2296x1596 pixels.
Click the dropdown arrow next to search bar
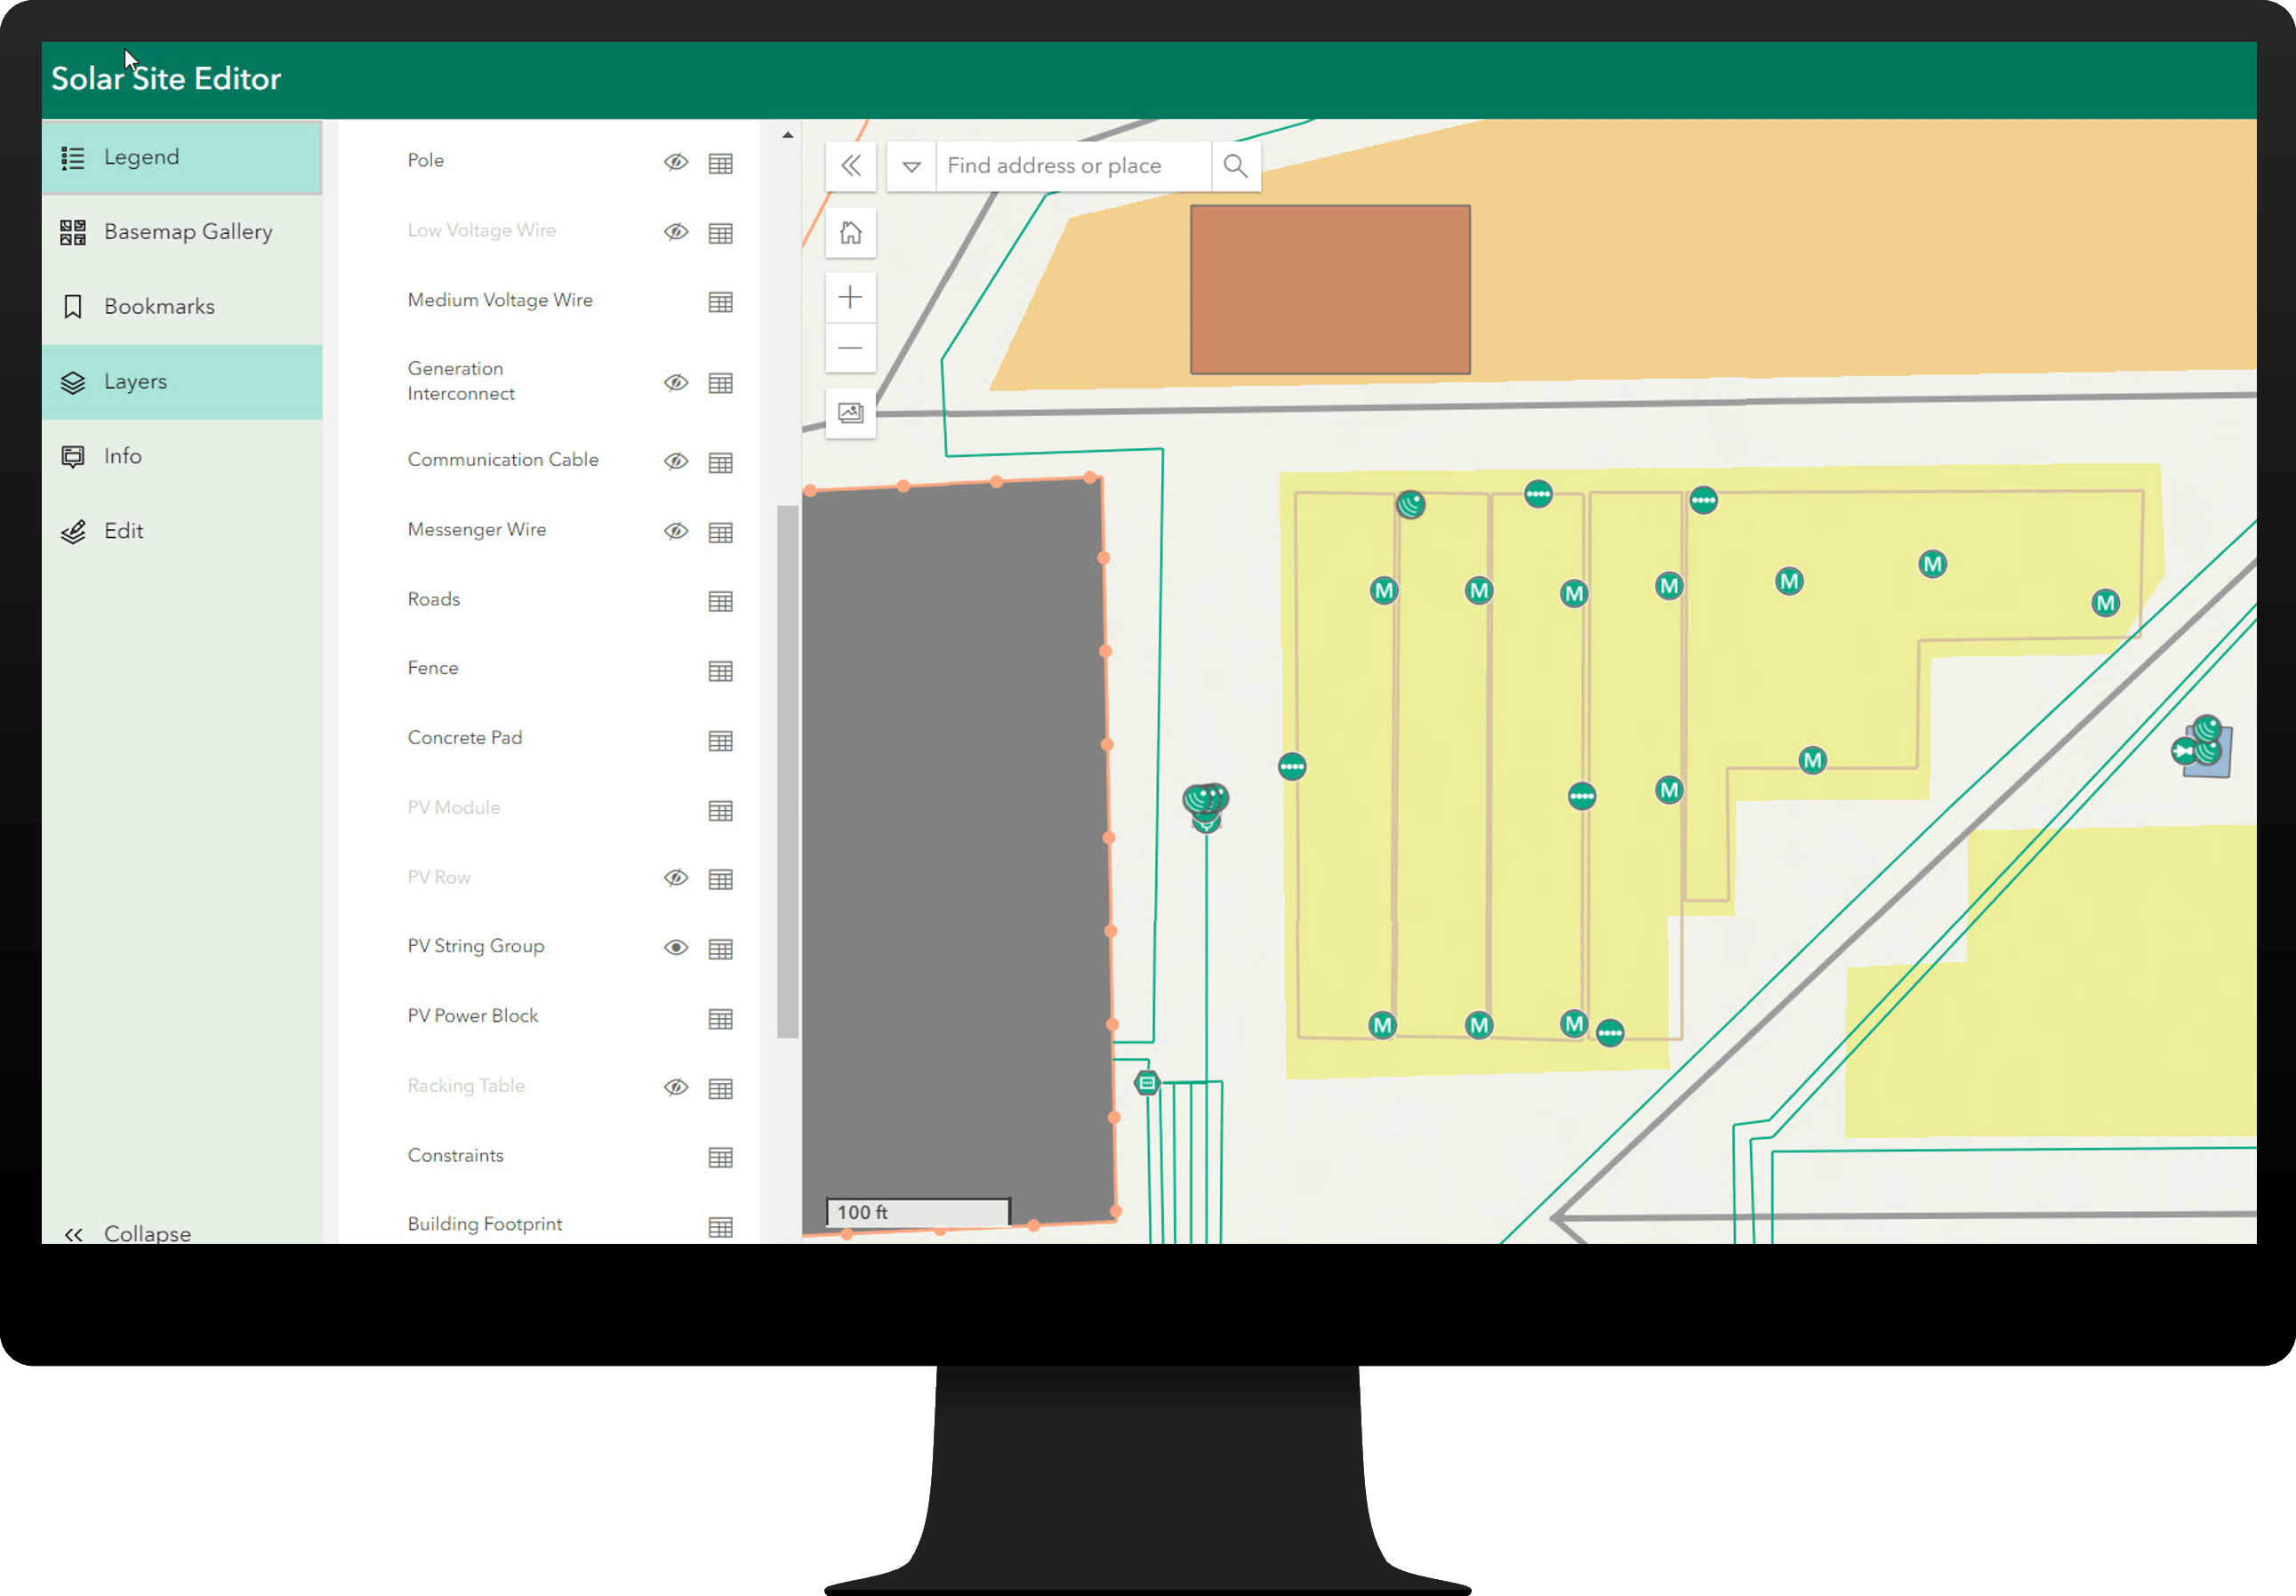coord(911,164)
